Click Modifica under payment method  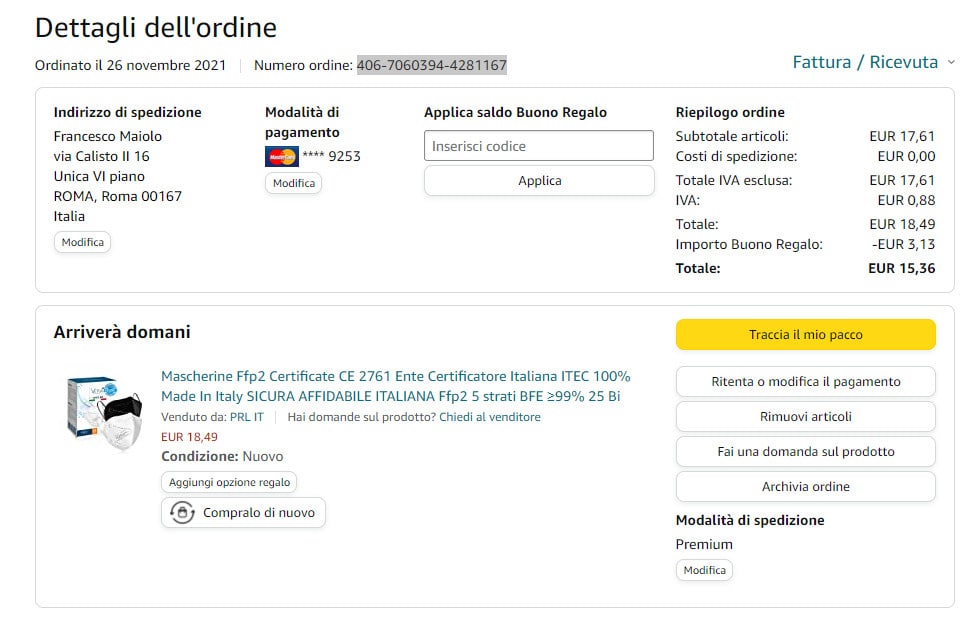pyautogui.click(x=293, y=183)
